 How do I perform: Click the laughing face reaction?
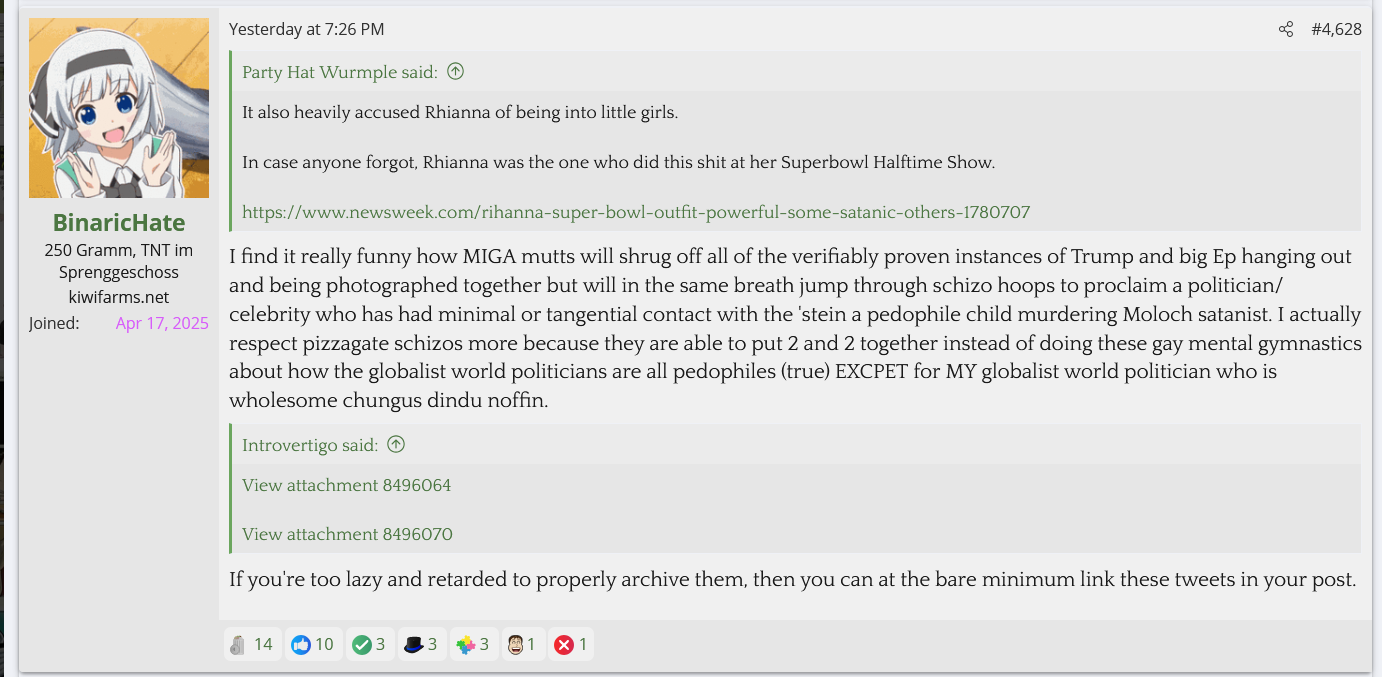(x=516, y=645)
